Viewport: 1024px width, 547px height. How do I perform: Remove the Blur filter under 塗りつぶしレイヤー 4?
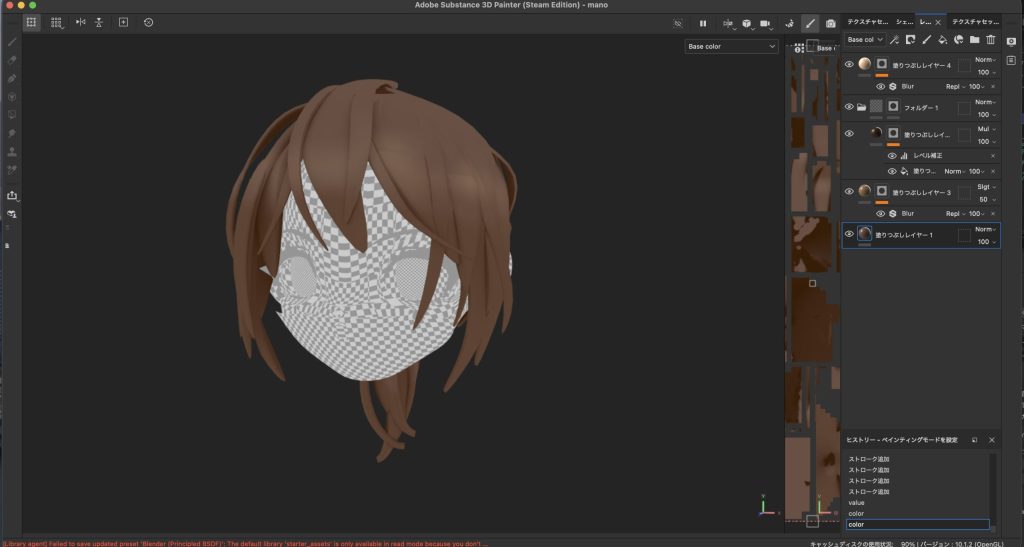click(993, 86)
